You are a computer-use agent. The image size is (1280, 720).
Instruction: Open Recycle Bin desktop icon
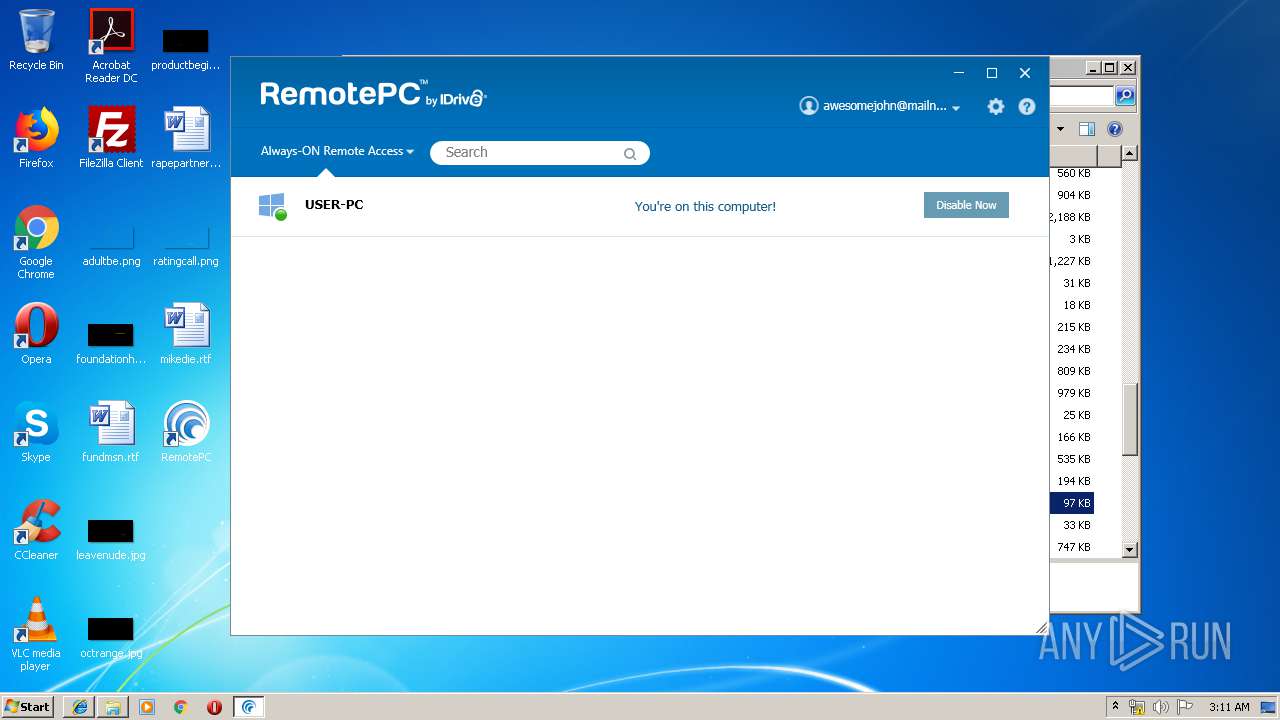pyautogui.click(x=36, y=40)
